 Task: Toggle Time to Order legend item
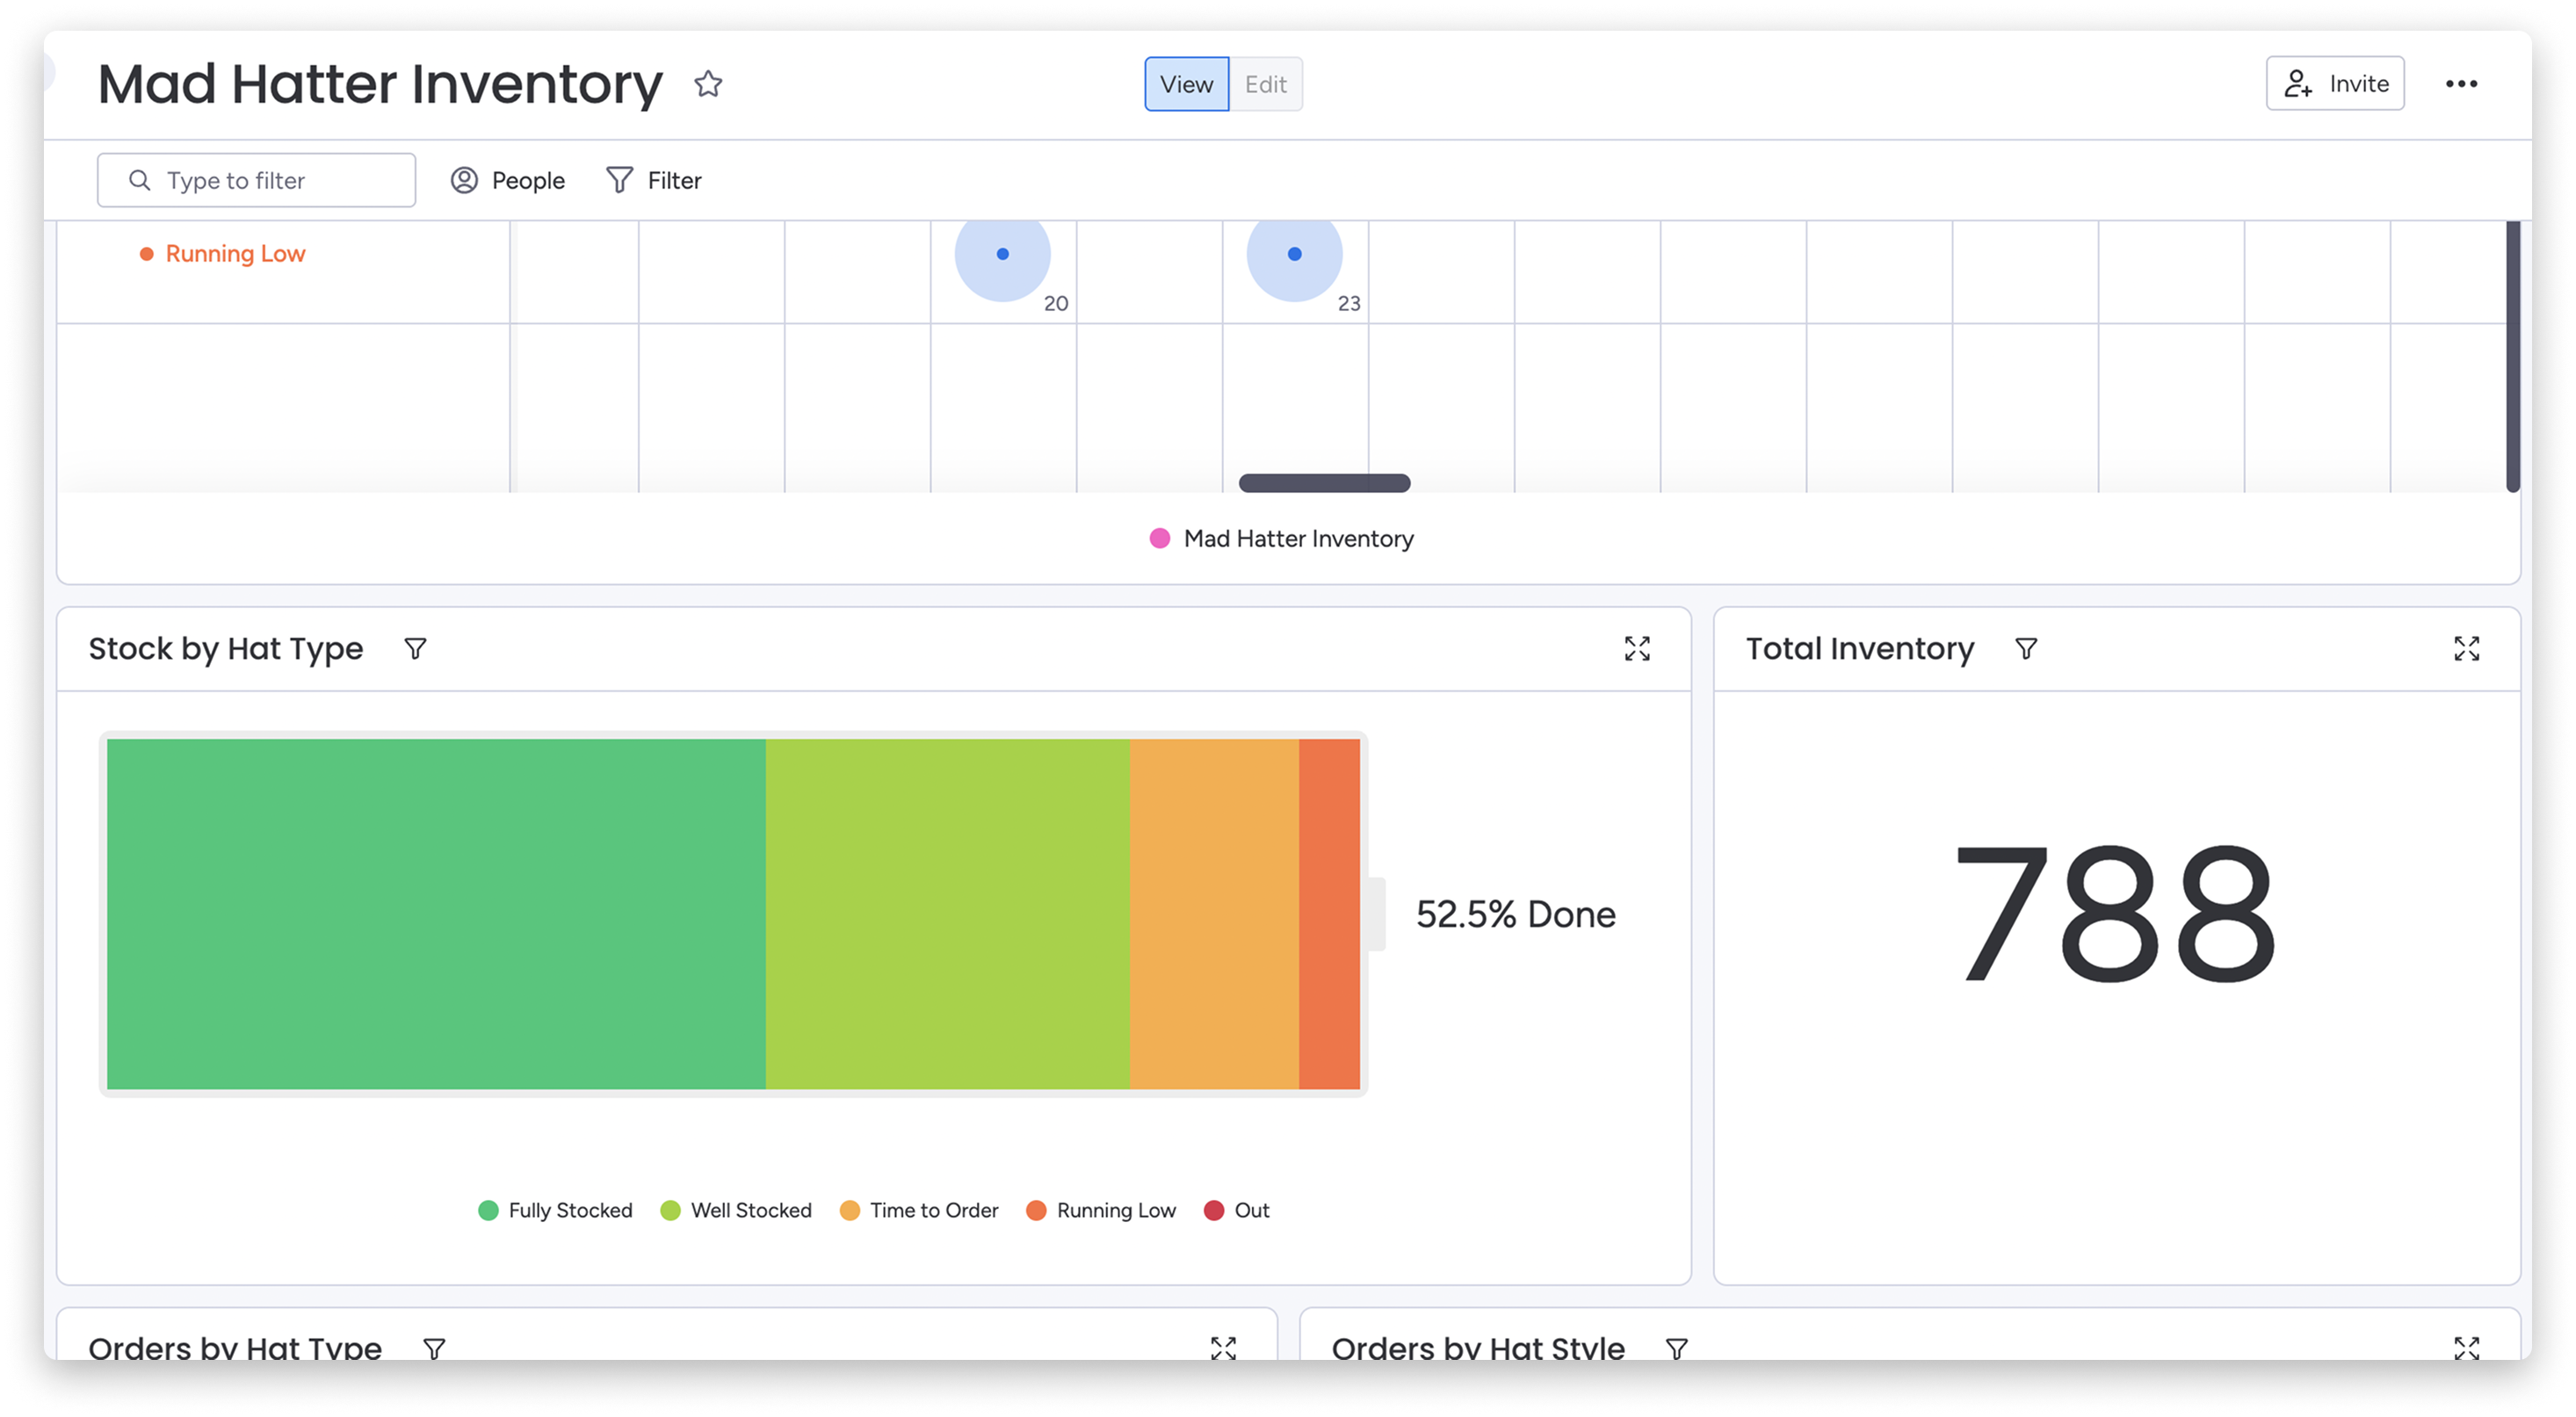[x=918, y=1210]
